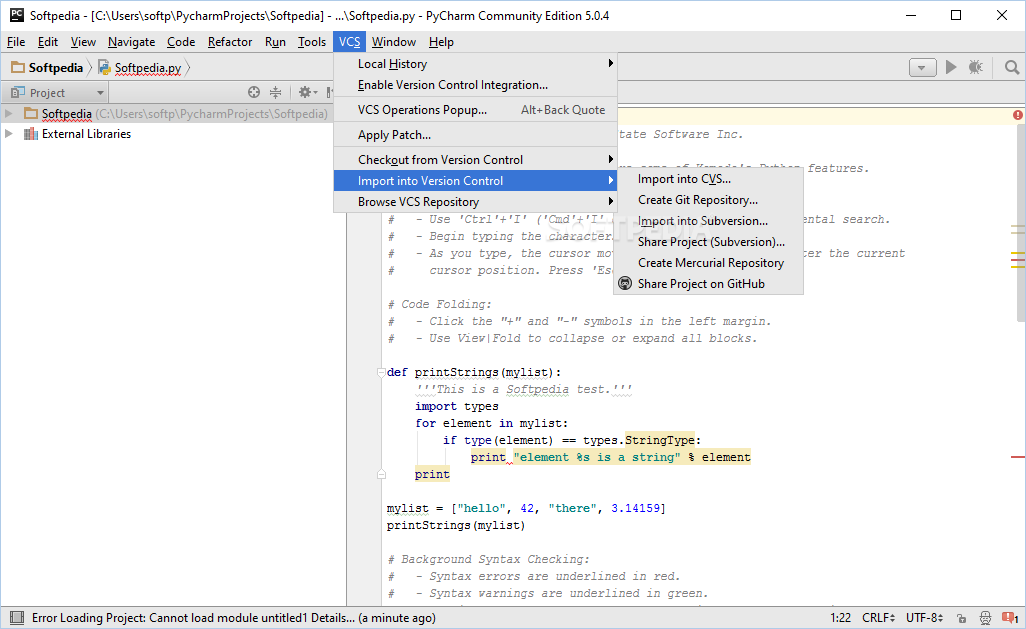Open the event log notification icon

coord(1010,618)
